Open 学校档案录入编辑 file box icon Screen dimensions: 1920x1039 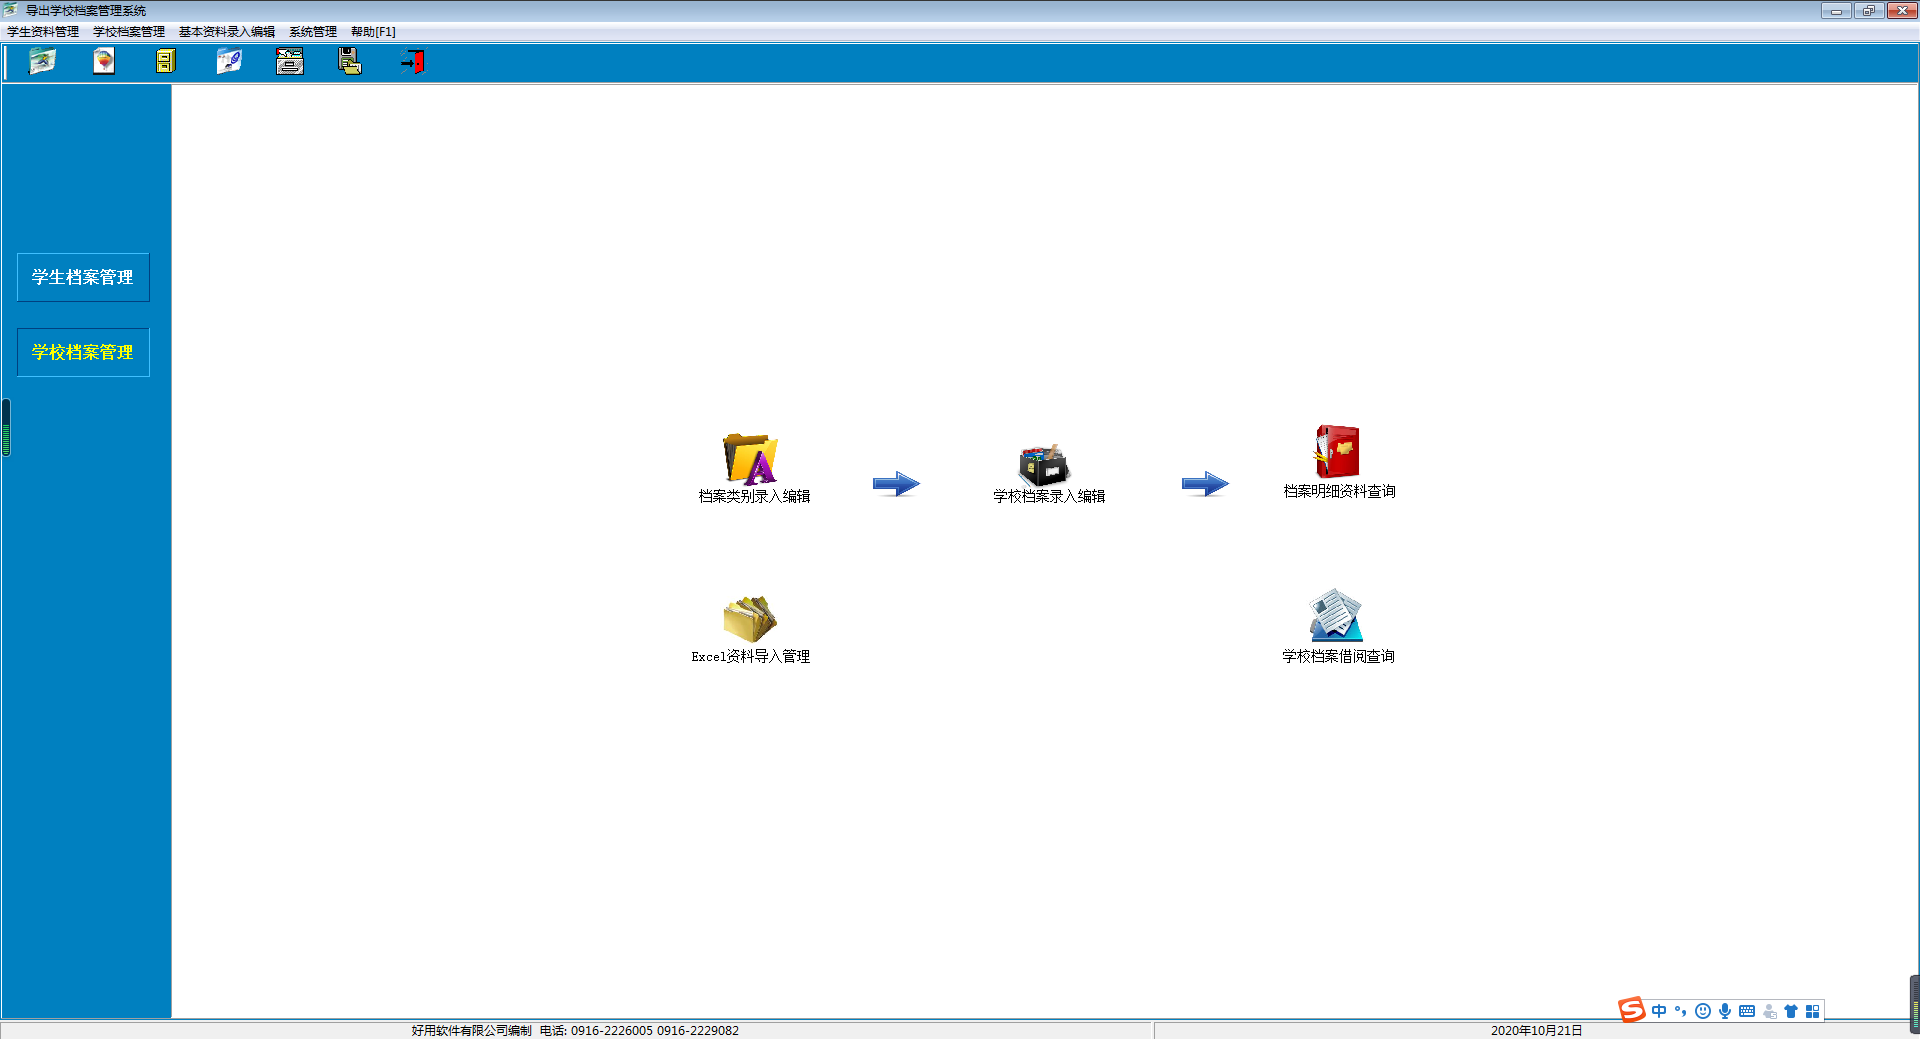point(1045,465)
